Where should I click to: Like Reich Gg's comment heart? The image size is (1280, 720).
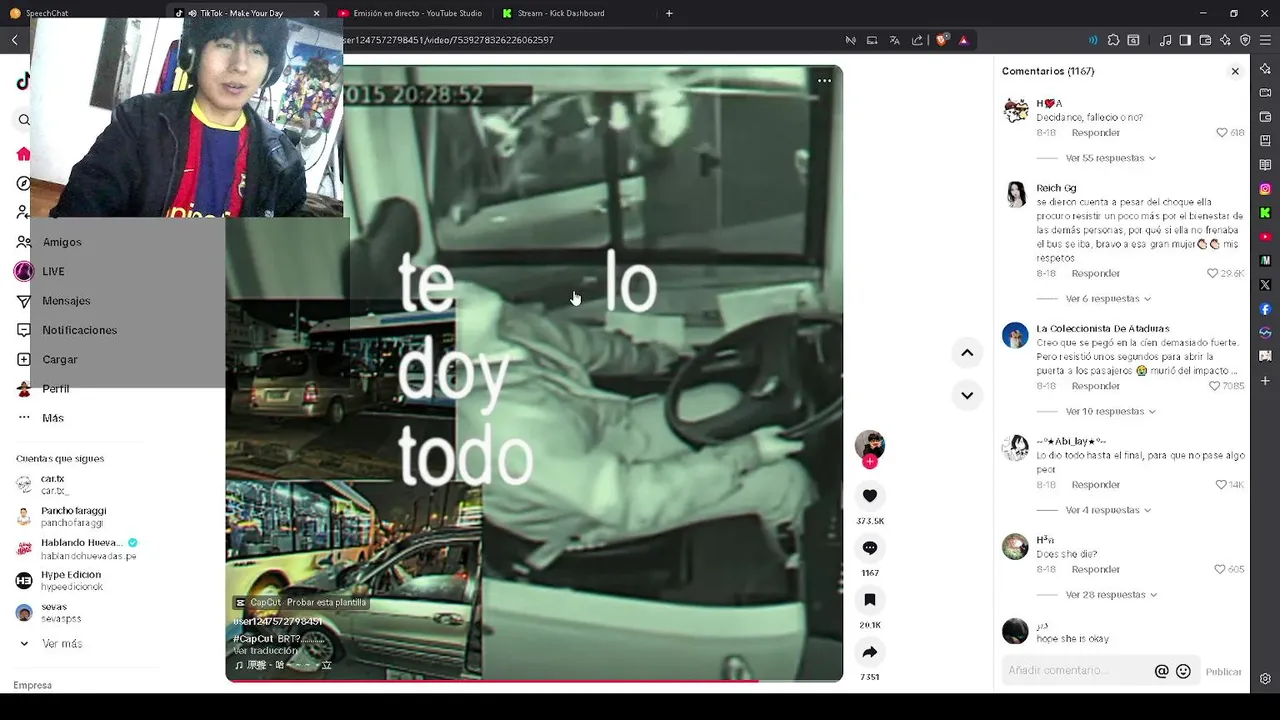click(x=1213, y=273)
